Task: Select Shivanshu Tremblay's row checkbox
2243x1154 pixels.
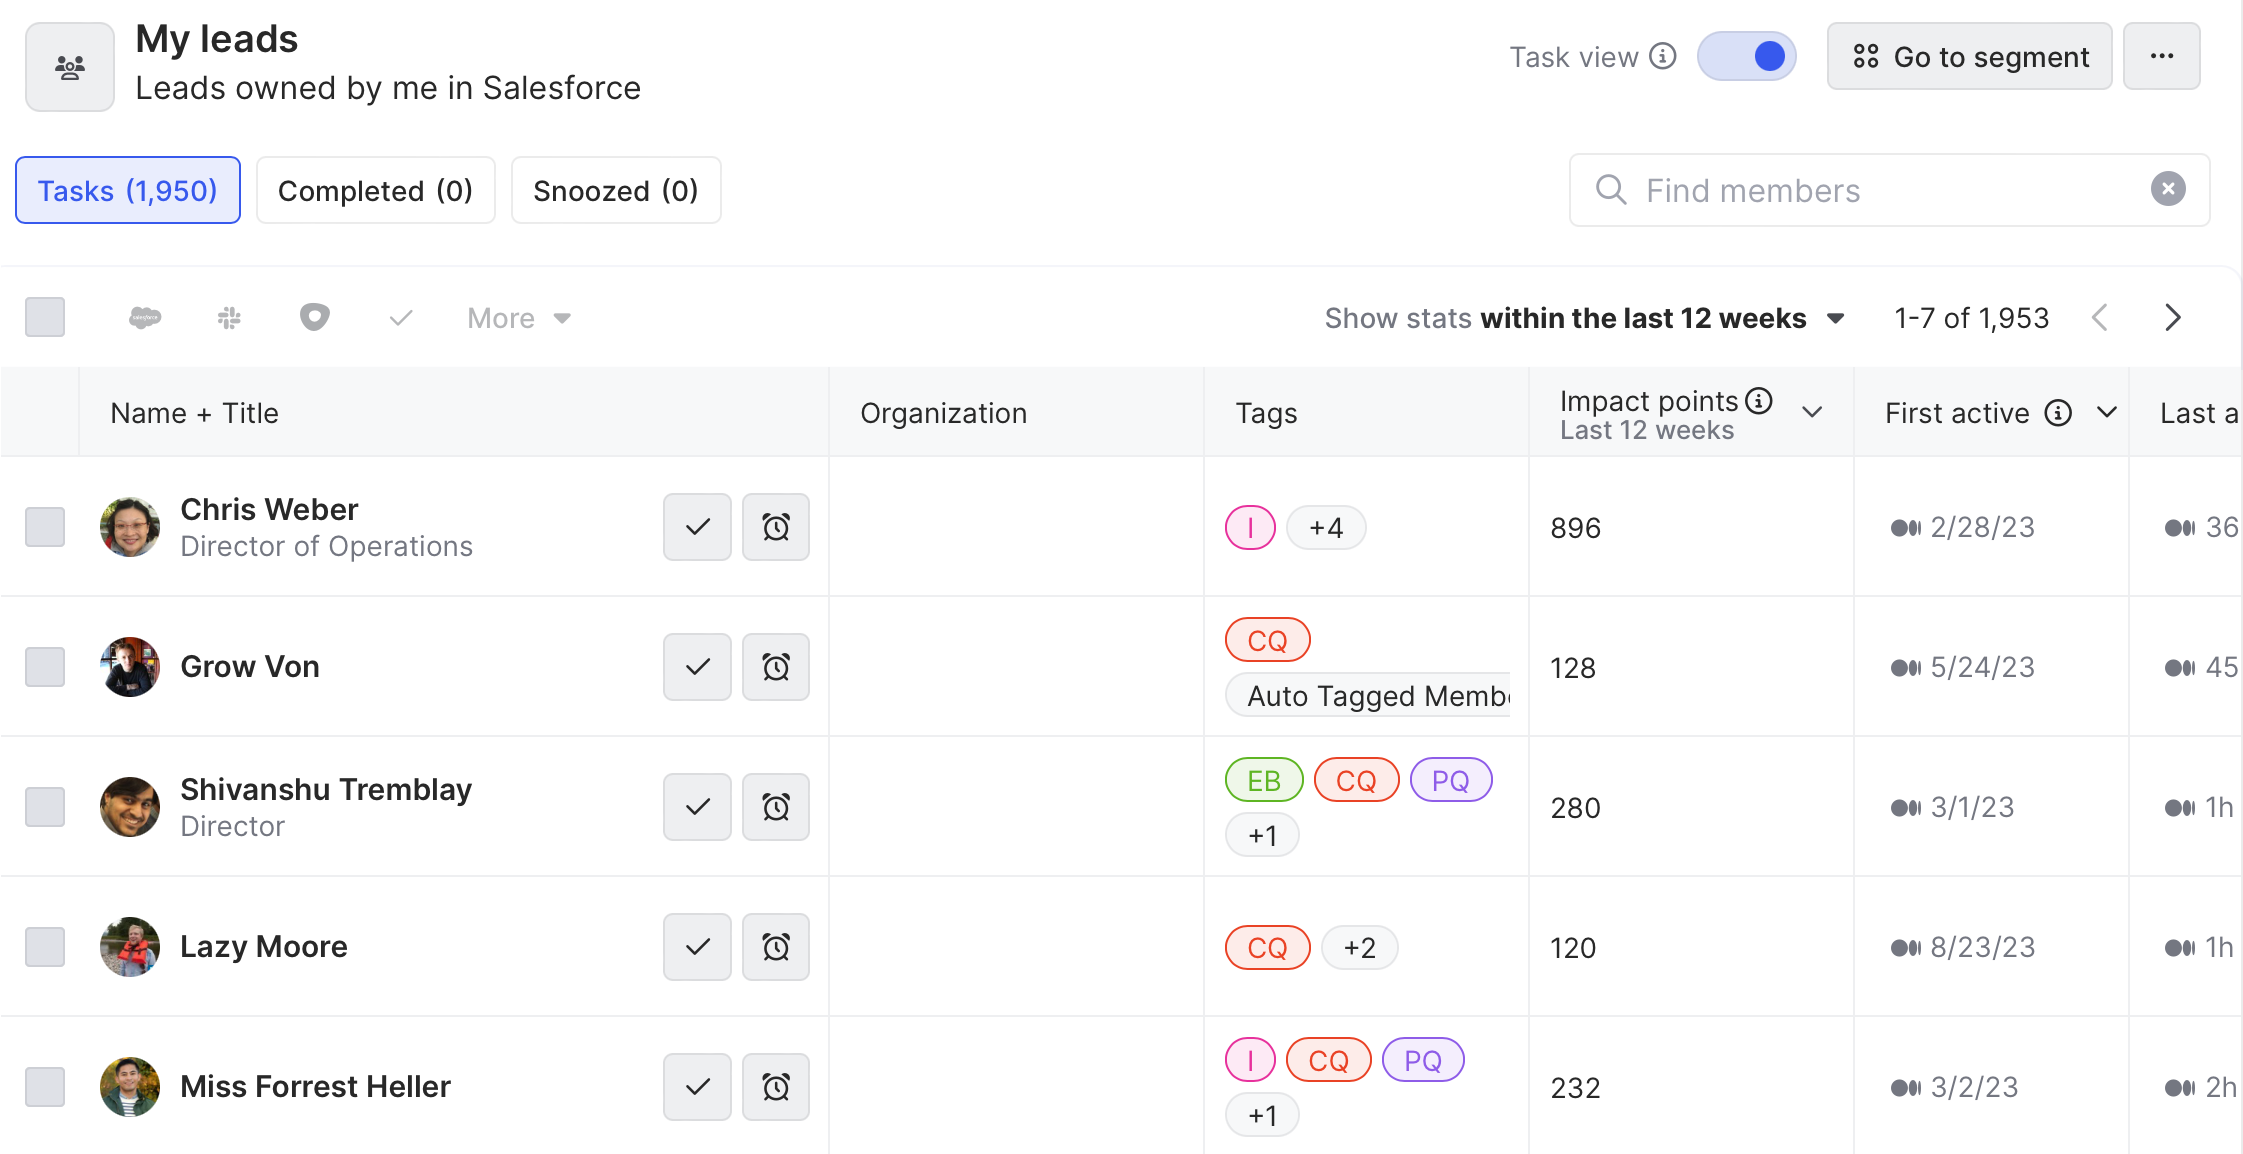Action: [45, 807]
